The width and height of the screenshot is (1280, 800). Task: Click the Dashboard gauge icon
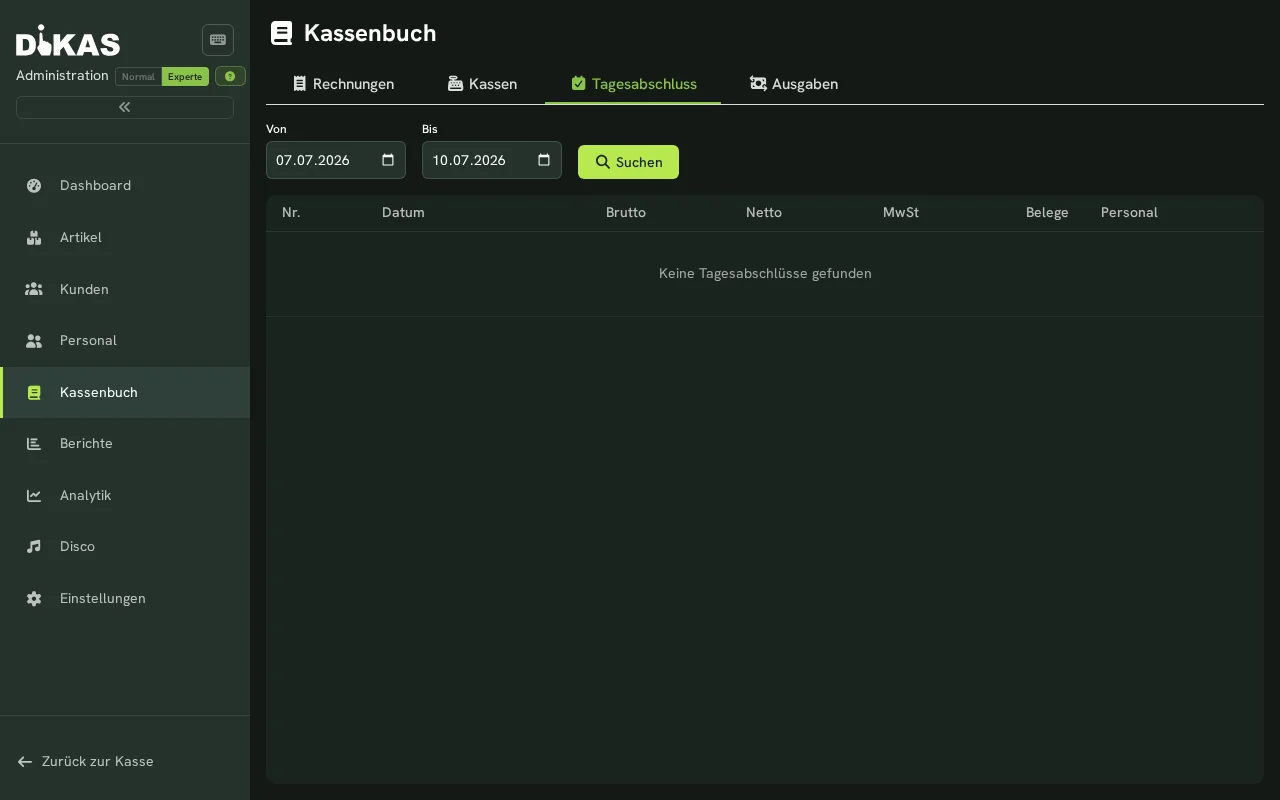(x=34, y=185)
